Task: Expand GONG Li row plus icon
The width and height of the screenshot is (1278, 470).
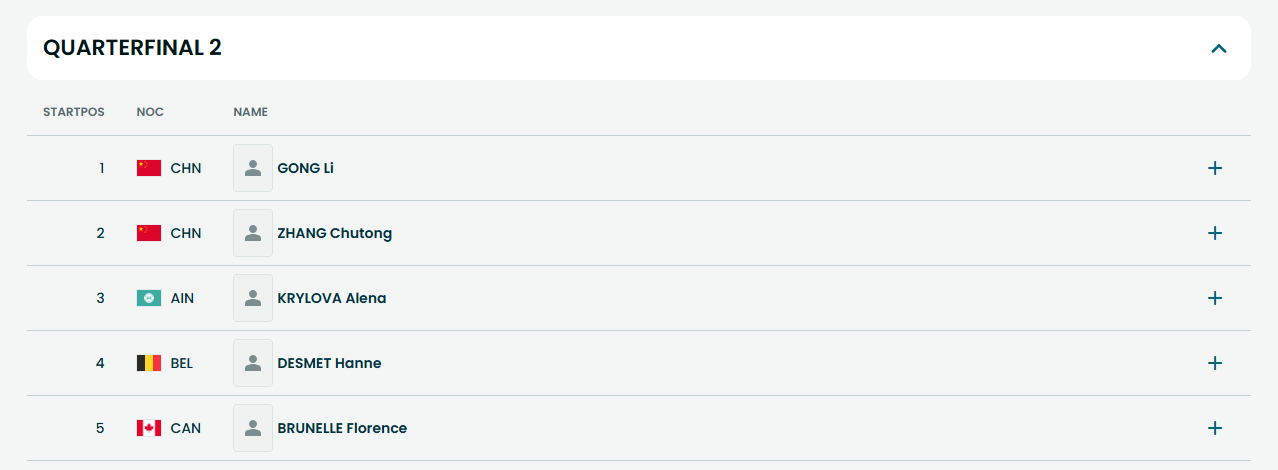Action: [x=1215, y=168]
